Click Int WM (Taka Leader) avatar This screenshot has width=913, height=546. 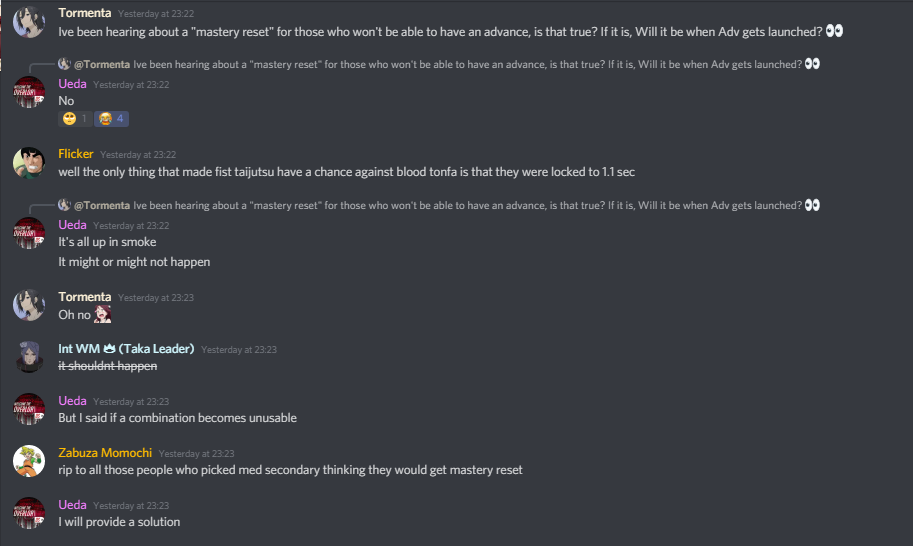pos(29,357)
